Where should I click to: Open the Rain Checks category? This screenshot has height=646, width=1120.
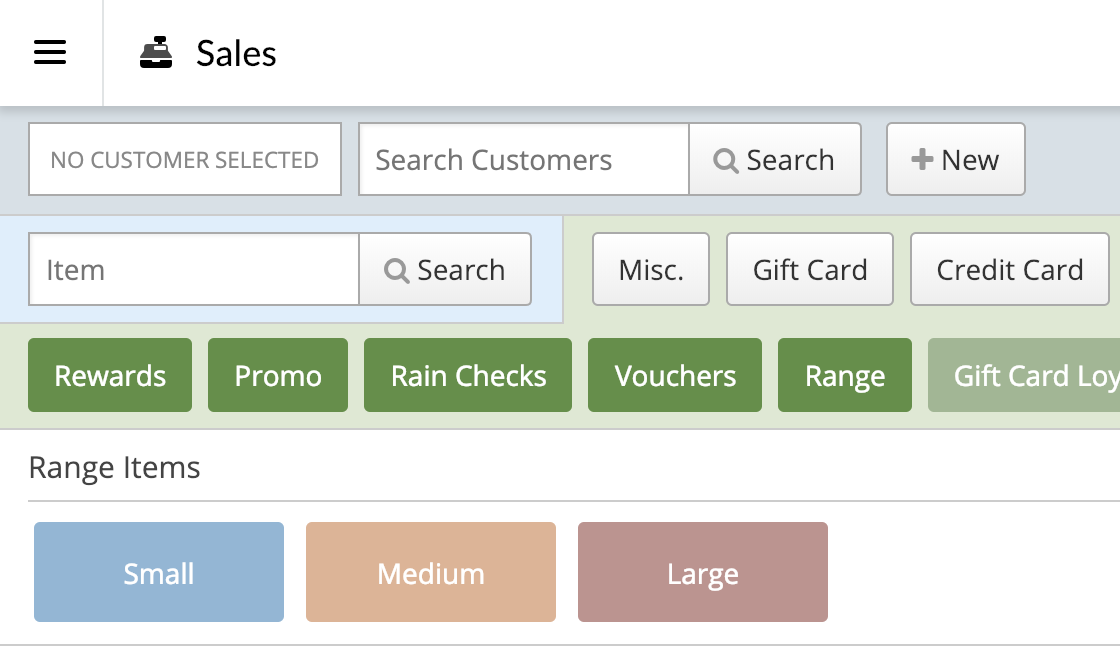click(x=468, y=375)
